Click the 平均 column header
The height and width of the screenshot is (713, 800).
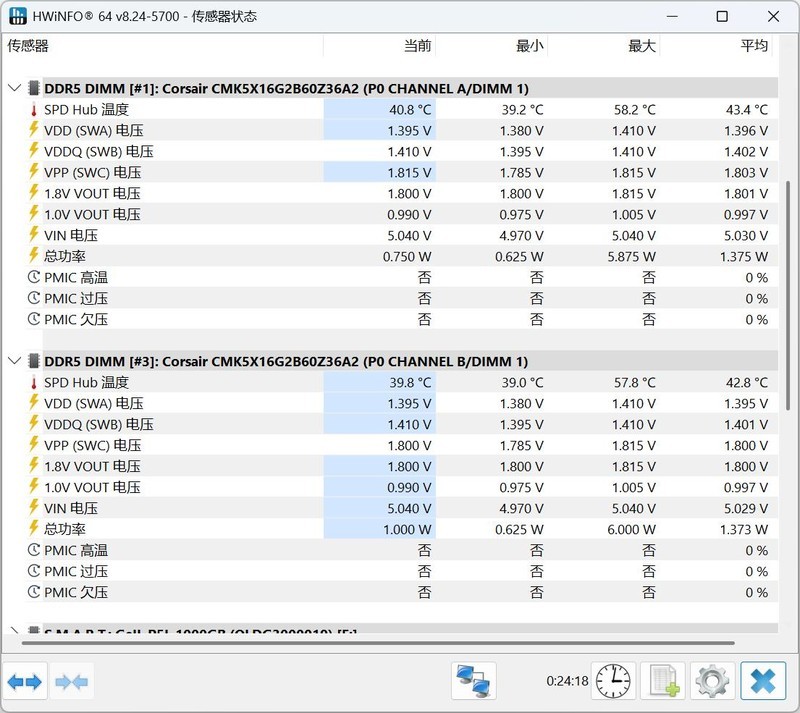click(754, 46)
